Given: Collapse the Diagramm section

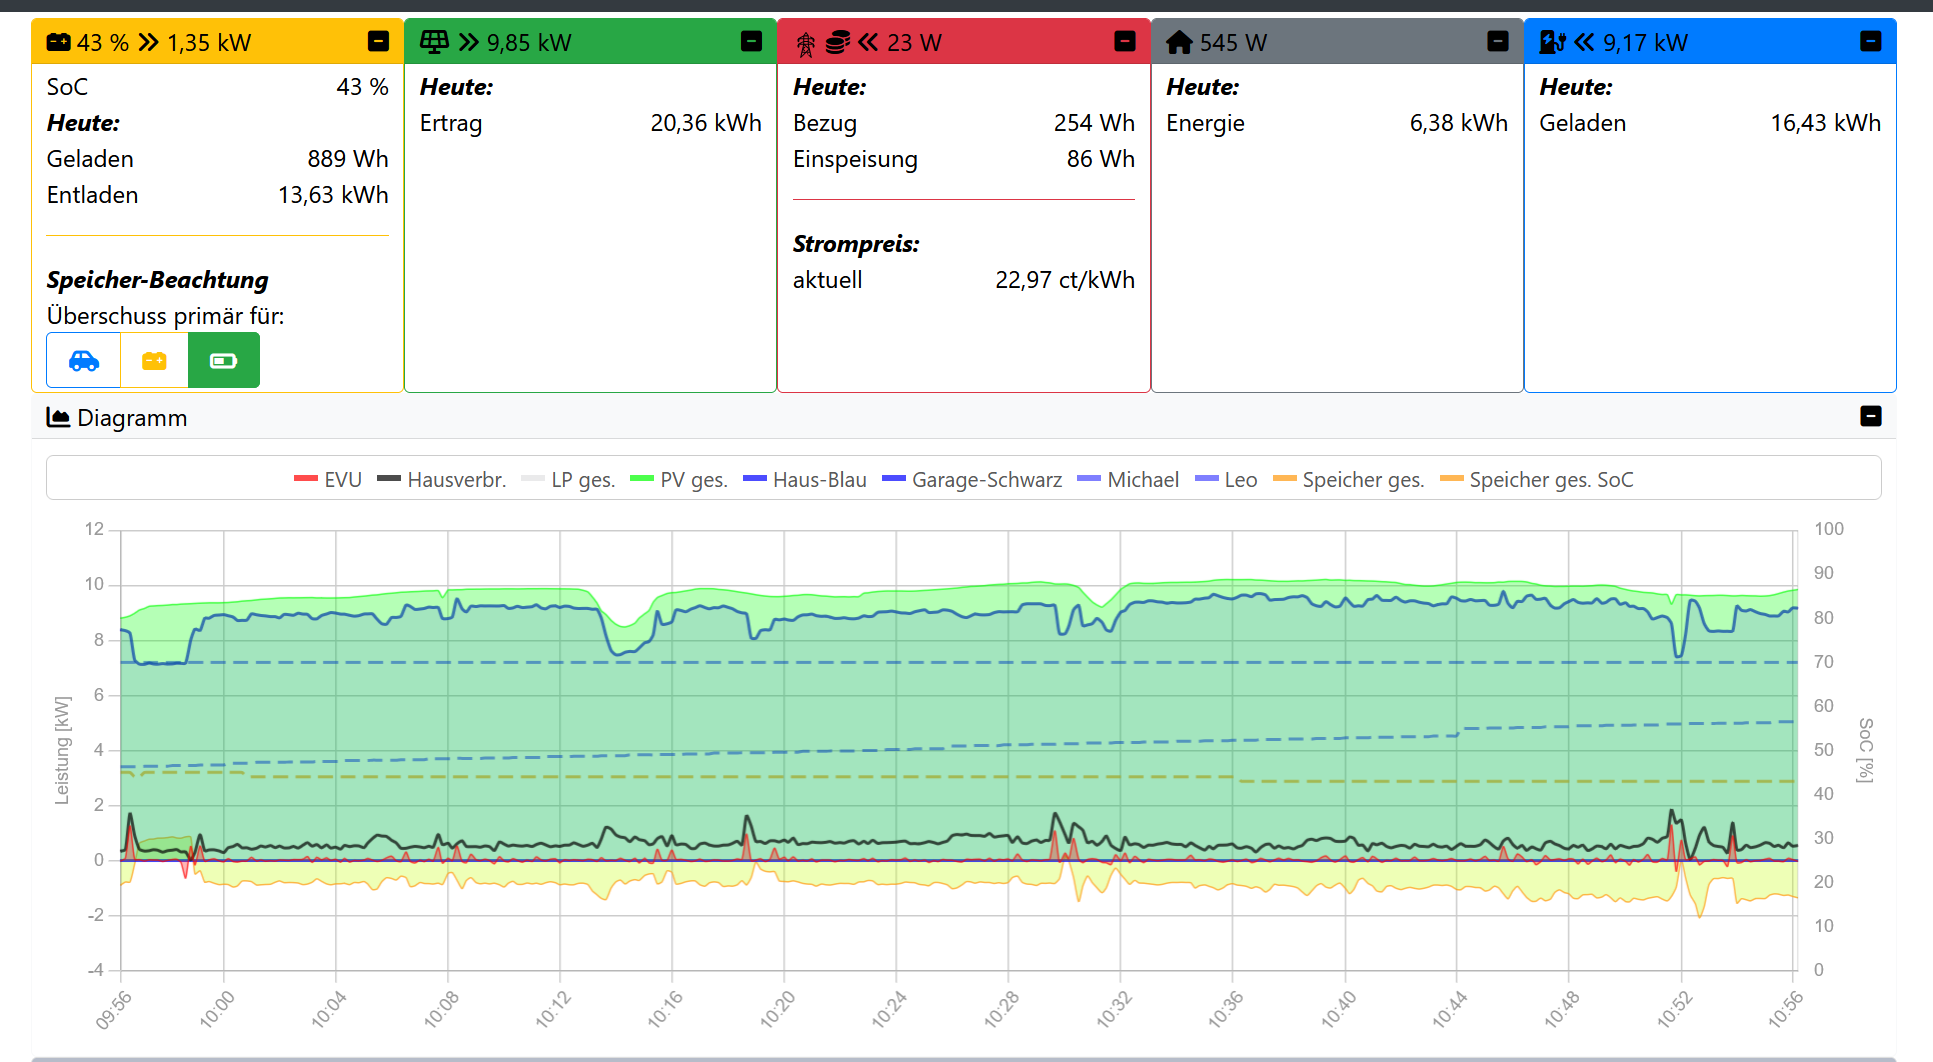Looking at the screenshot, I should [1870, 416].
